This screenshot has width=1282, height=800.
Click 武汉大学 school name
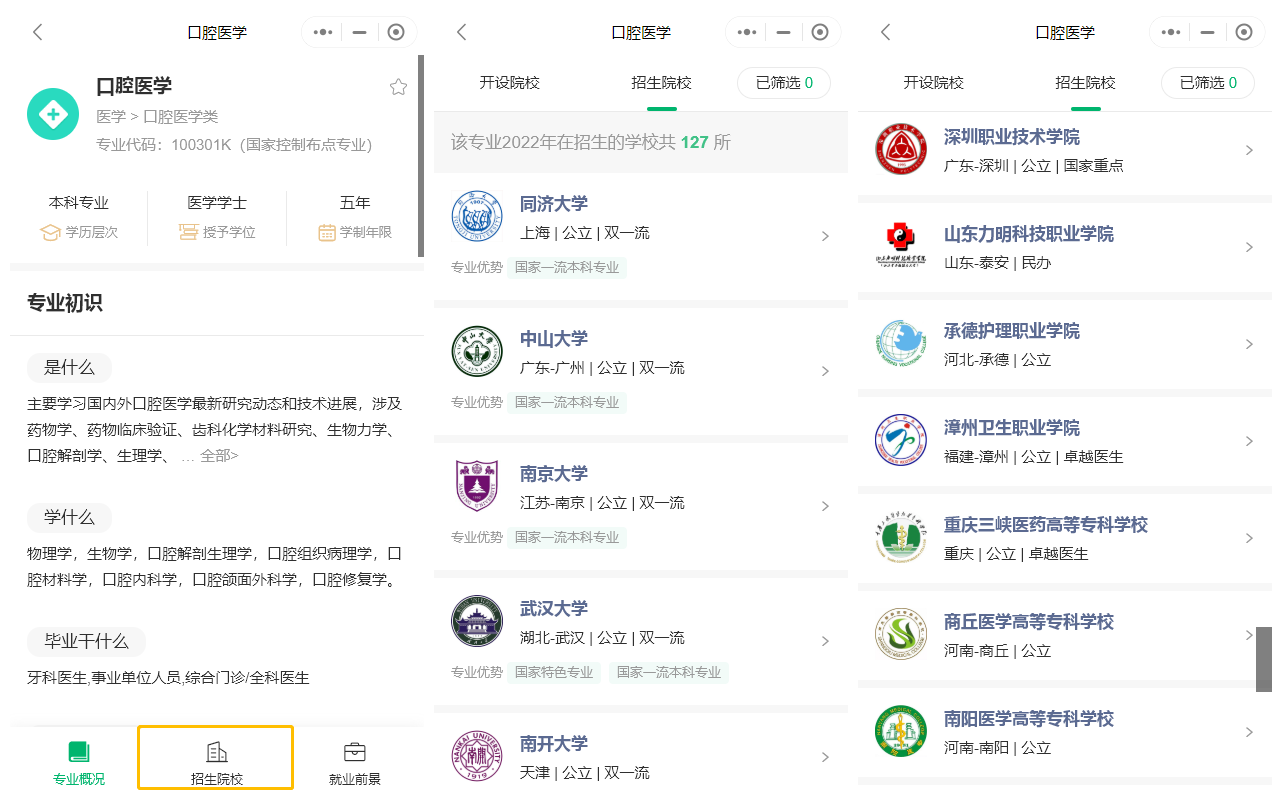(x=554, y=609)
